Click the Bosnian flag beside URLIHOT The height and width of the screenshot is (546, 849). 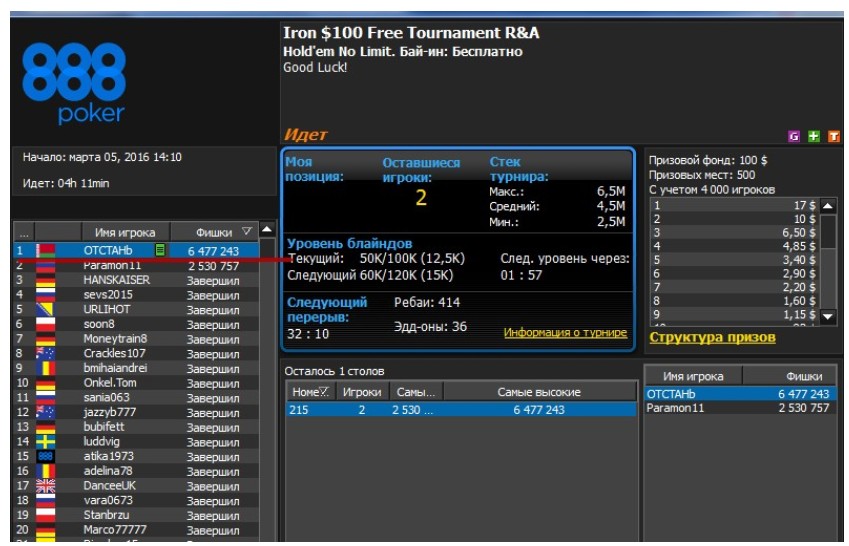click(45, 309)
